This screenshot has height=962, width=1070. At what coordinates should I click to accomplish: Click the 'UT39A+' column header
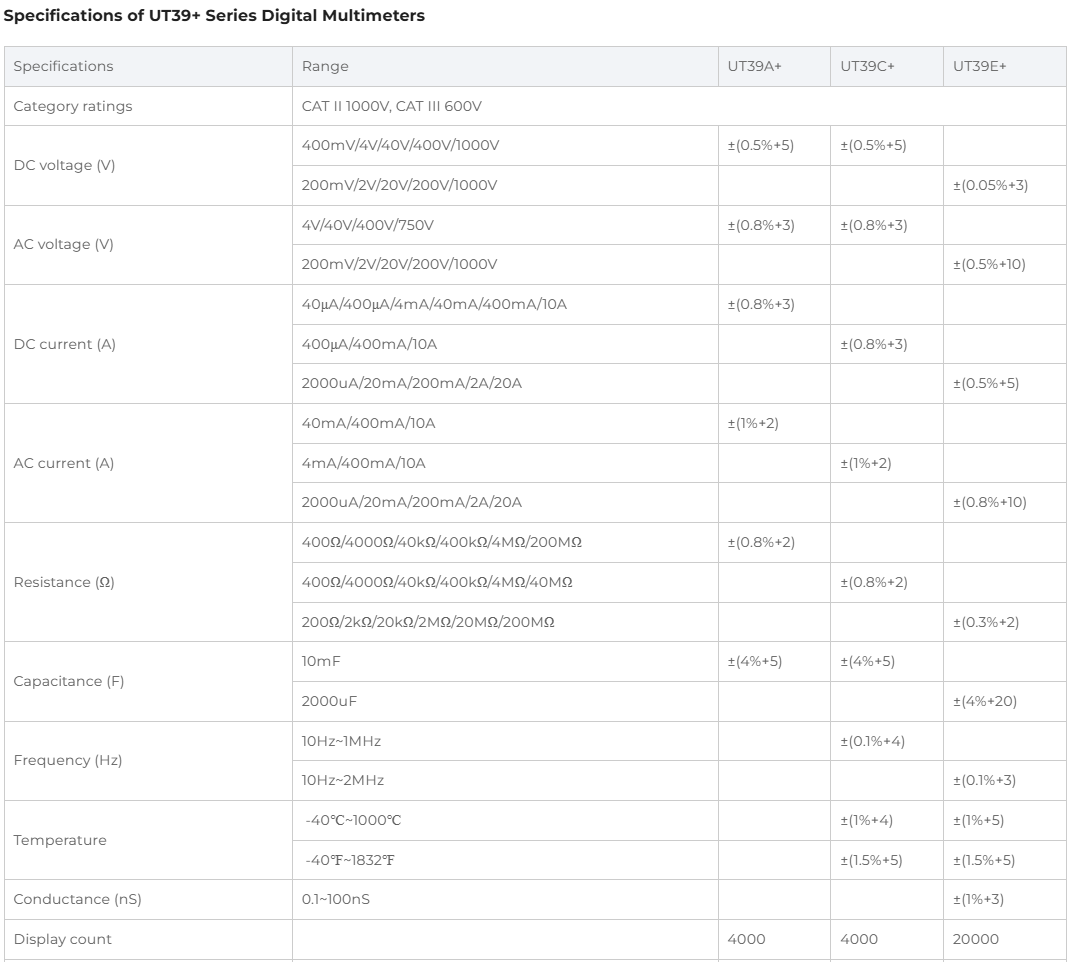pos(774,66)
